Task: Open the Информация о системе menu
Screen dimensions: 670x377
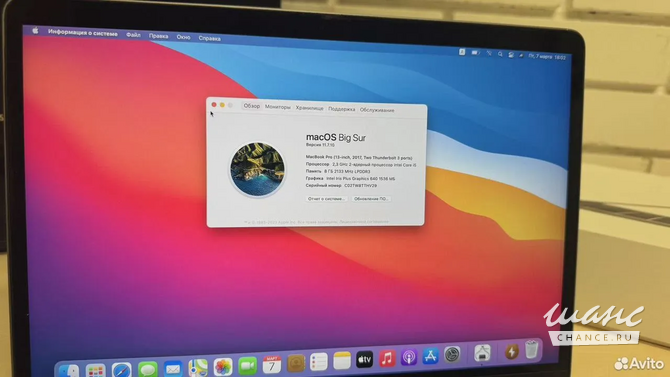Action: 82,32
